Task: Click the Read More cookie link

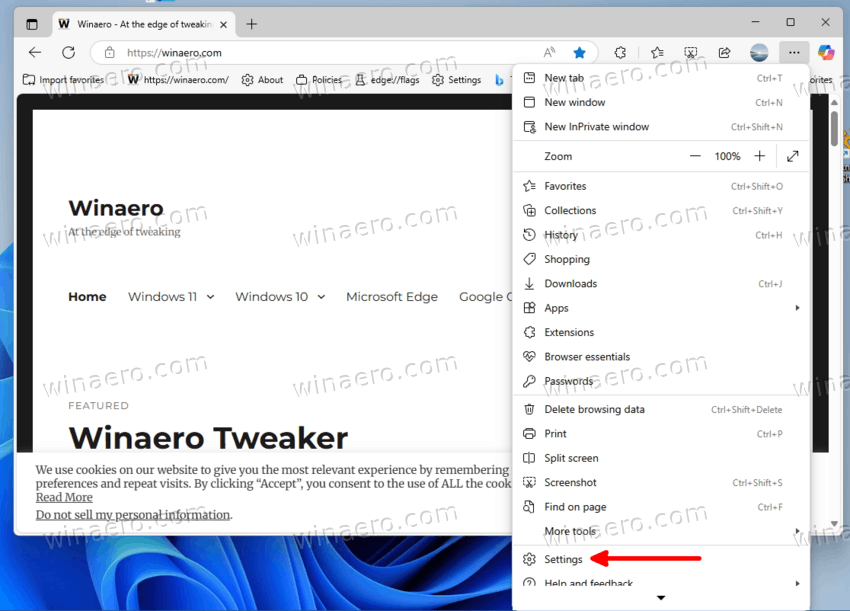Action: 64,497
